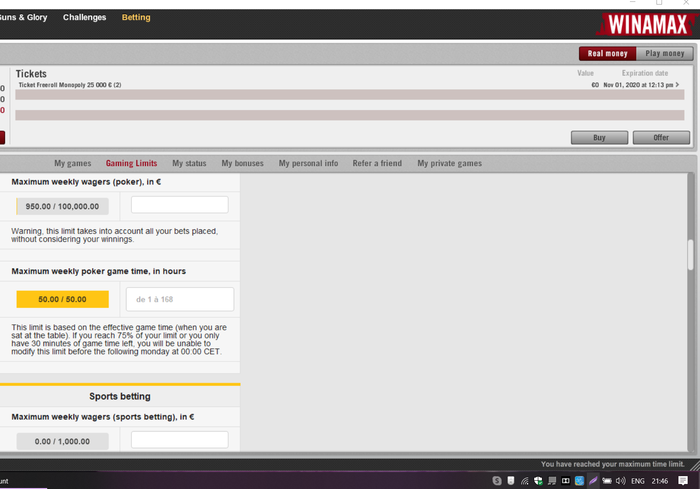Screen dimensions: 700x489
Task: Open the Windows notification center icon
Action: tap(683, 481)
